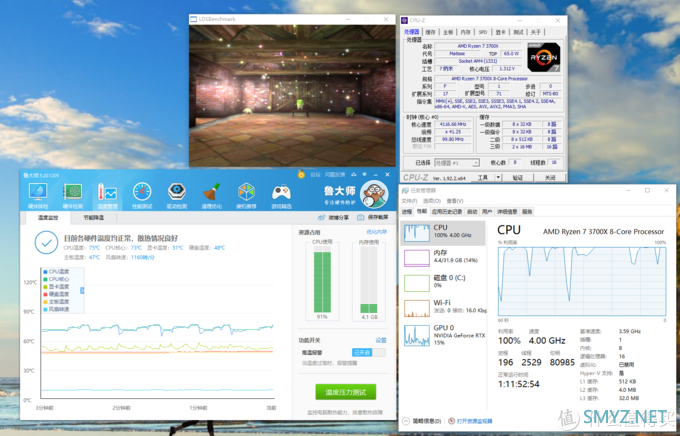
Task: Toggle 显卡温度 legend item in chart
Action: click(x=56, y=287)
